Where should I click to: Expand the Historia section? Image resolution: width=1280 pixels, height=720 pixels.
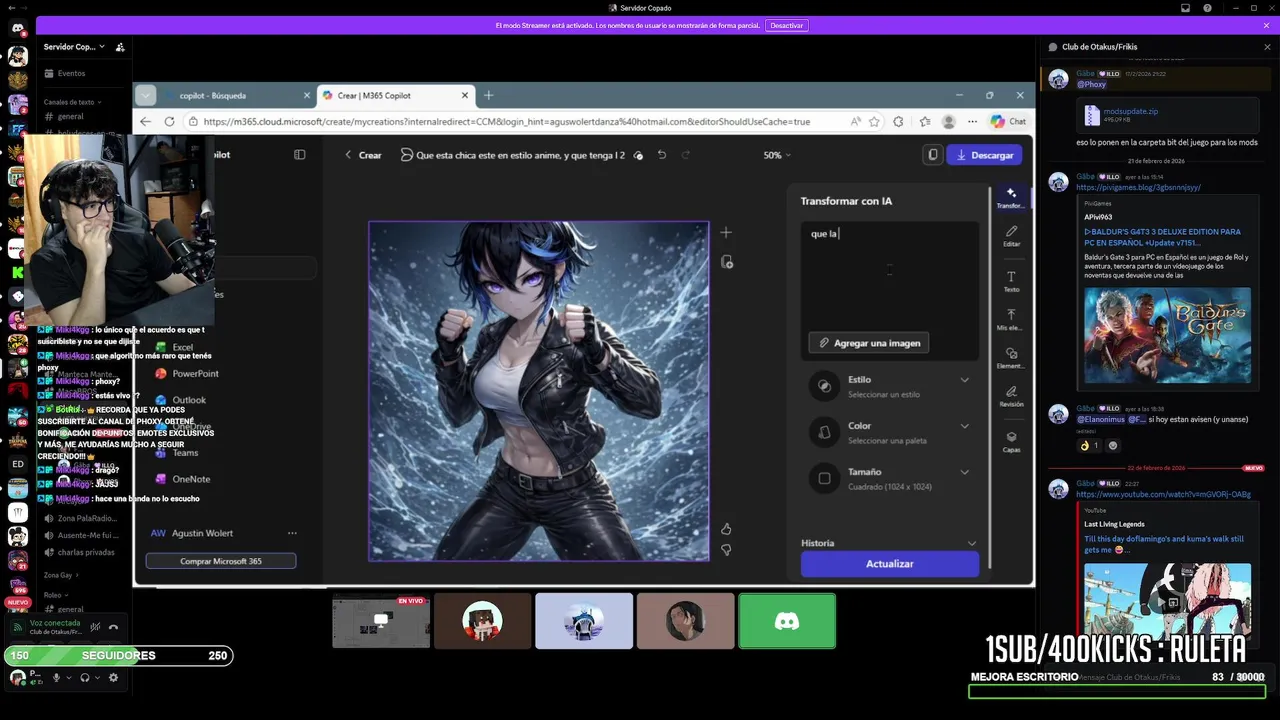tap(889, 543)
